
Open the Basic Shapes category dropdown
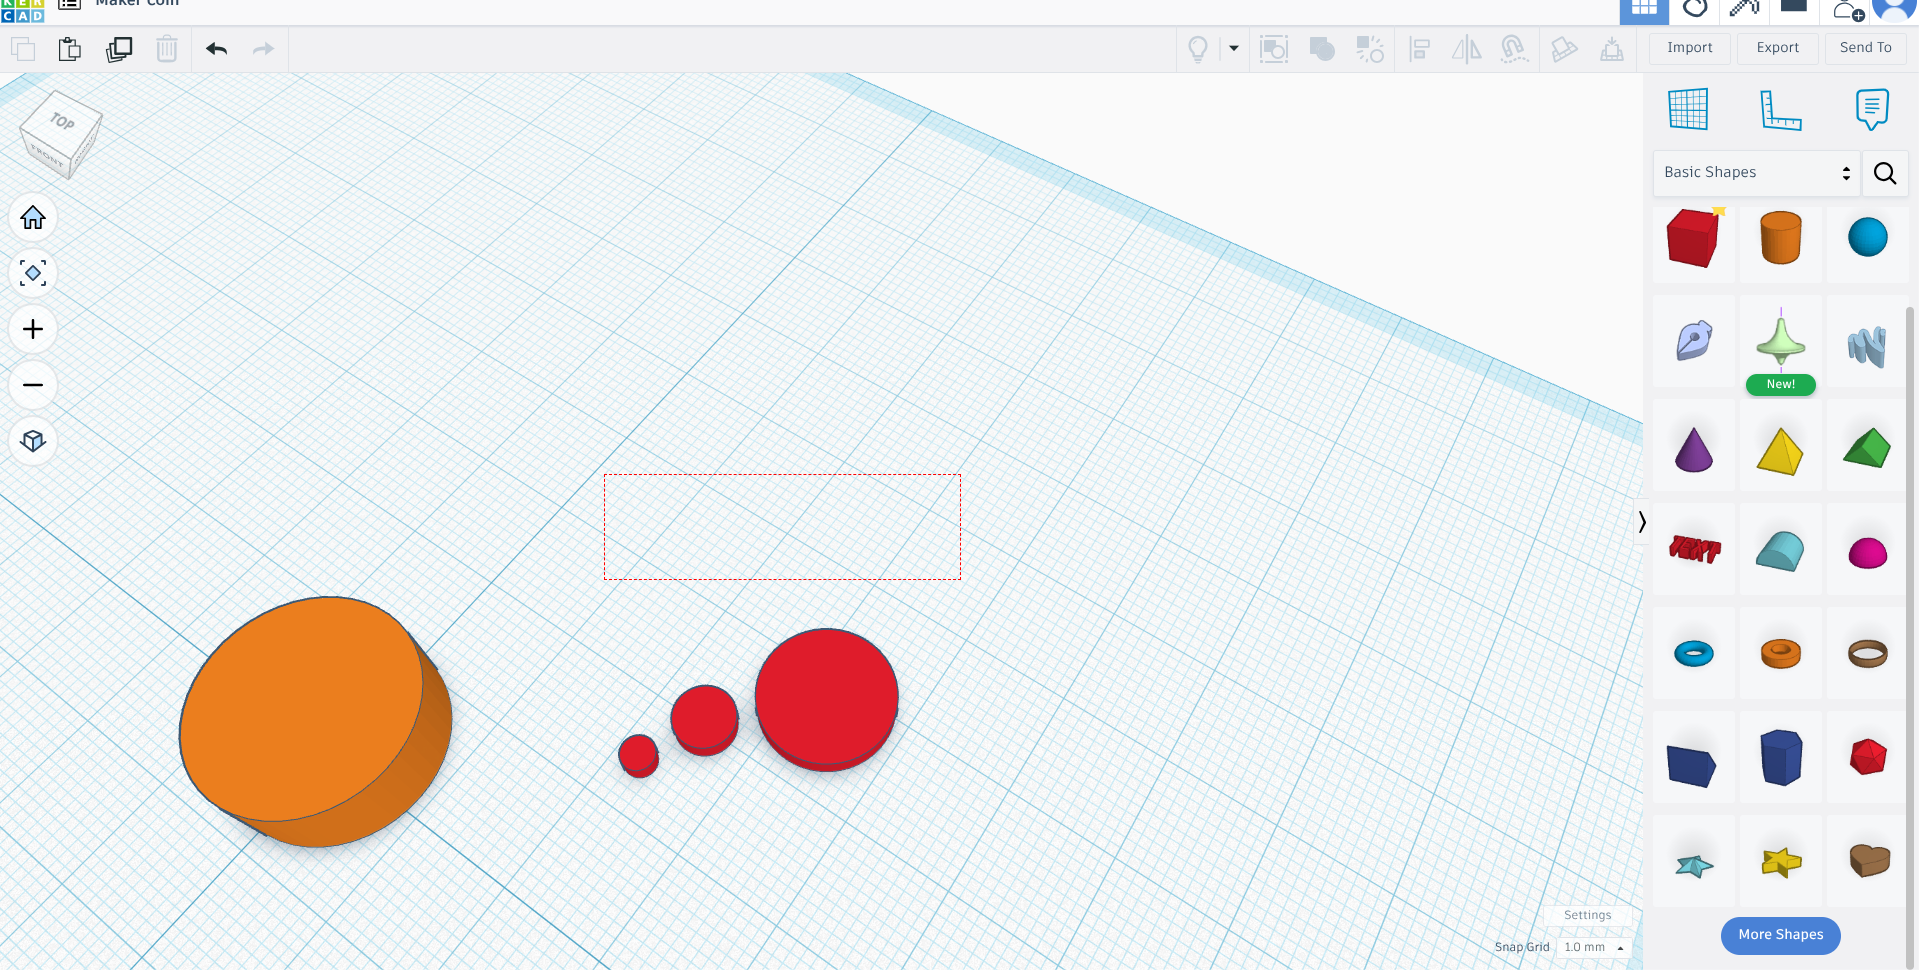click(1756, 173)
